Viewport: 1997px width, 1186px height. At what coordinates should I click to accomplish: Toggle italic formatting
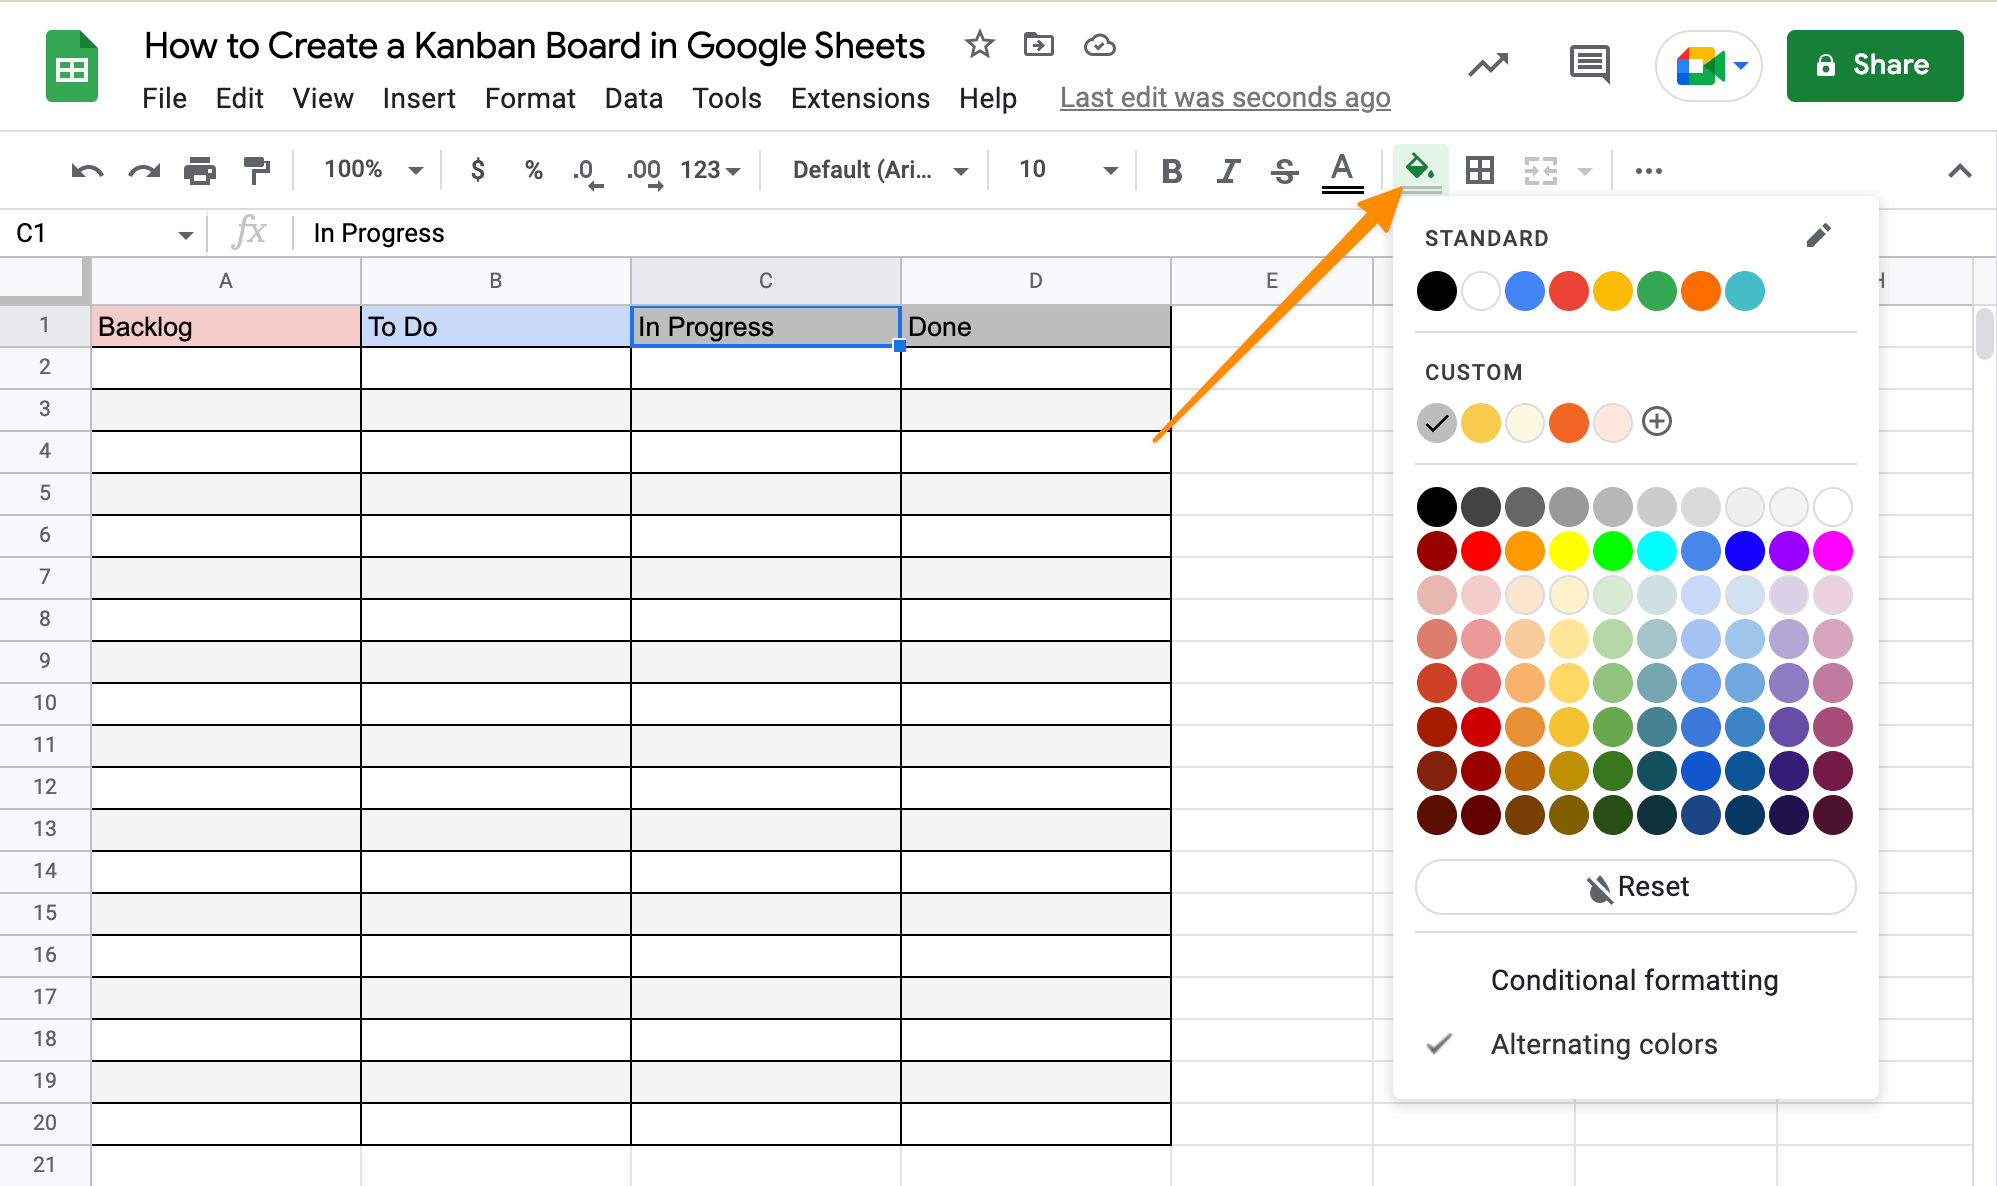pos(1227,171)
